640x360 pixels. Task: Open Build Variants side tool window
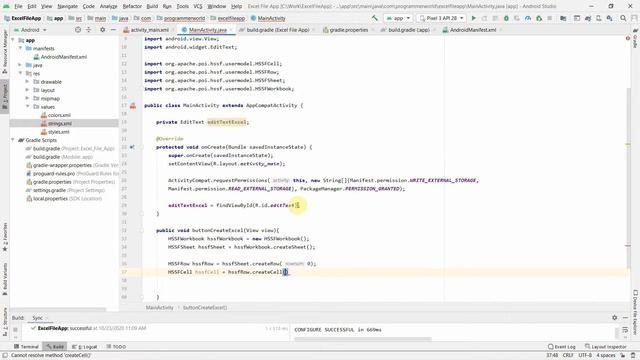(5, 278)
